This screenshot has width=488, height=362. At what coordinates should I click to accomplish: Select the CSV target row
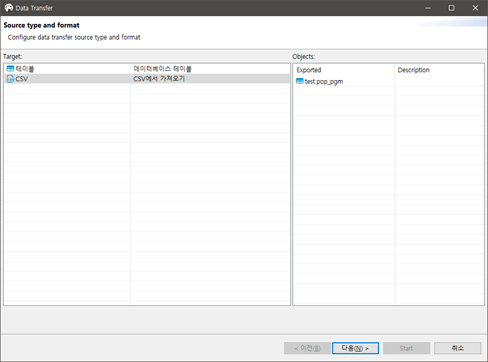coord(147,79)
